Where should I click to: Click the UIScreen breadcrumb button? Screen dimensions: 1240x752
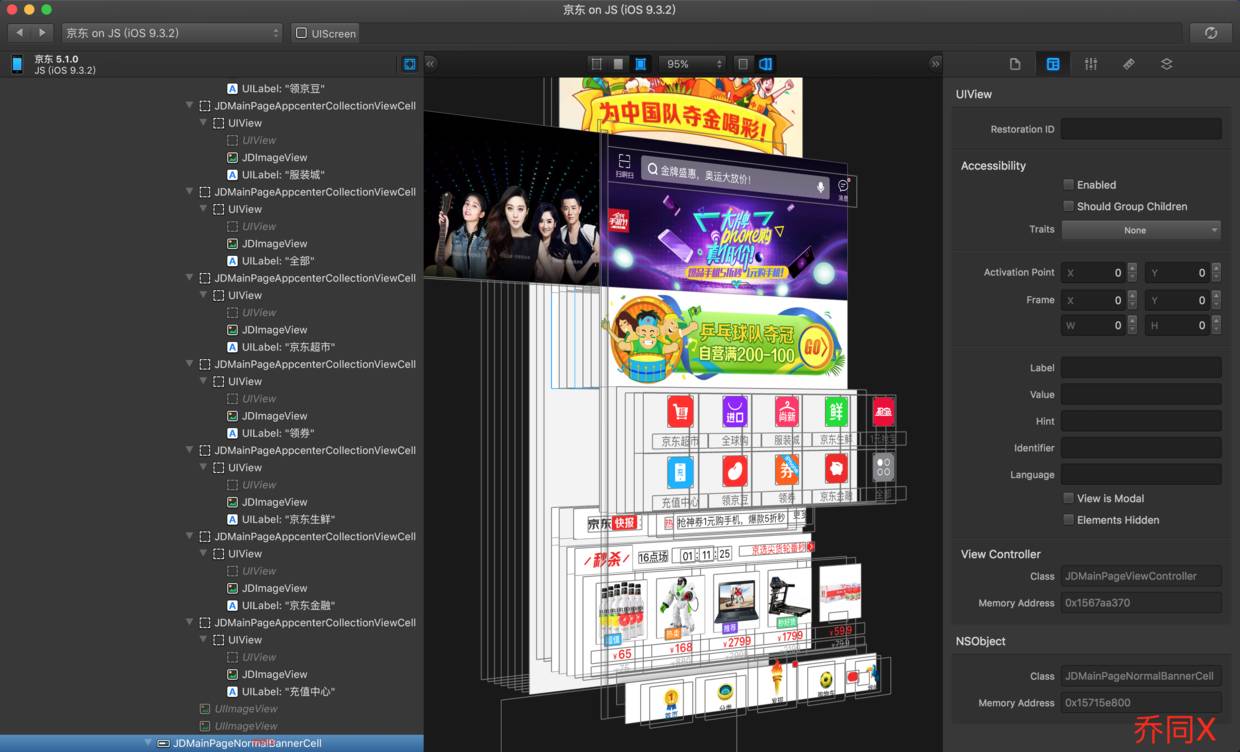coord(326,33)
